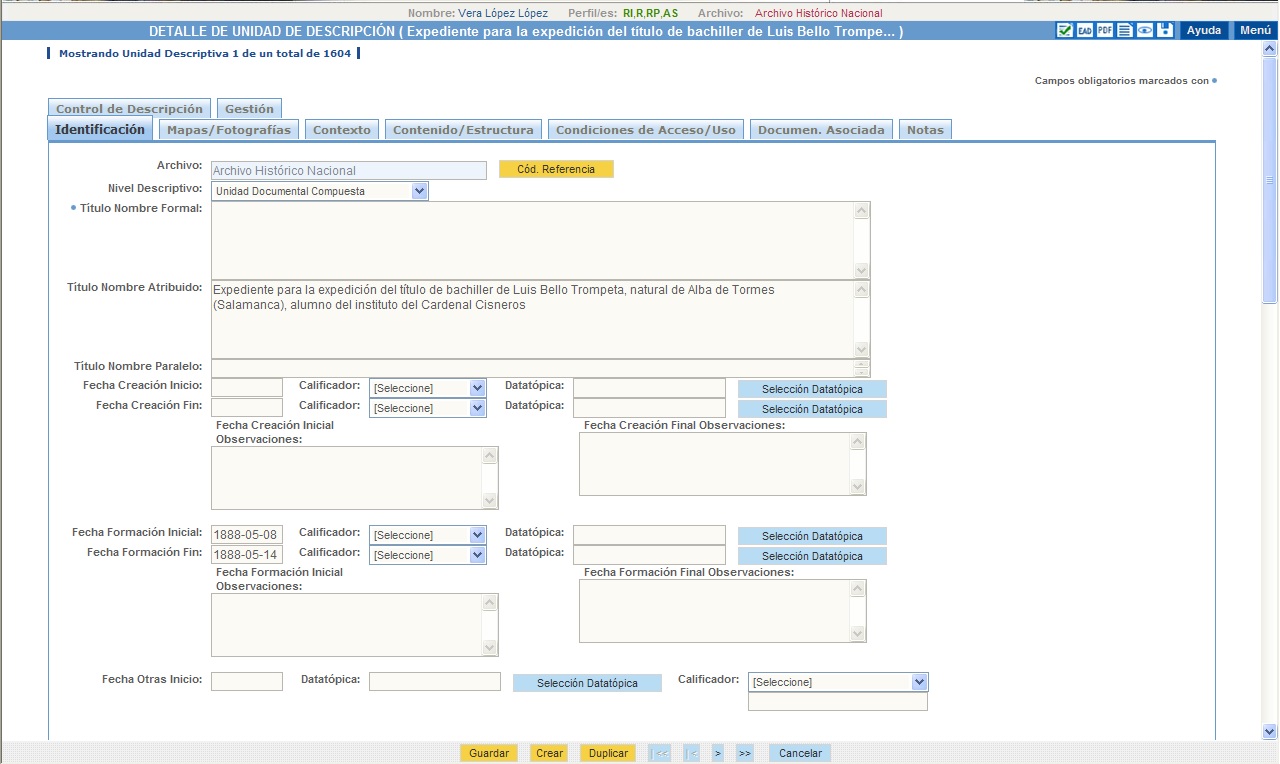
Task: Export record using the EAD icon
Action: coord(1085,30)
